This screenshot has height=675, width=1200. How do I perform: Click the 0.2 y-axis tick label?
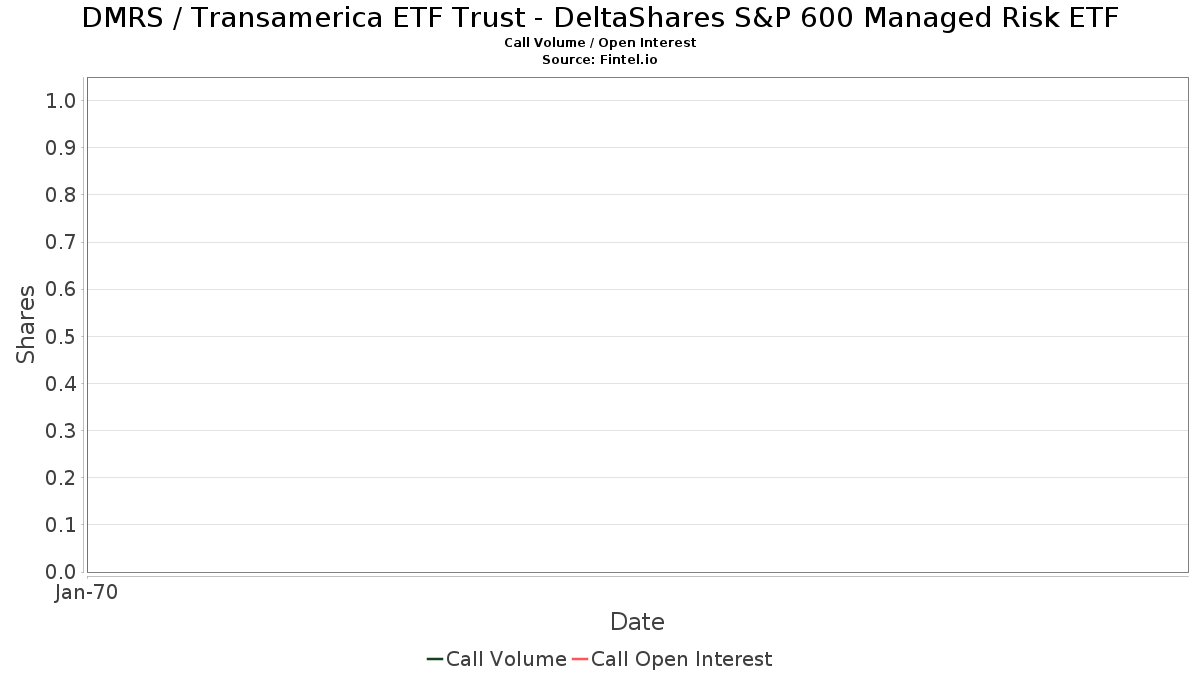click(x=61, y=478)
